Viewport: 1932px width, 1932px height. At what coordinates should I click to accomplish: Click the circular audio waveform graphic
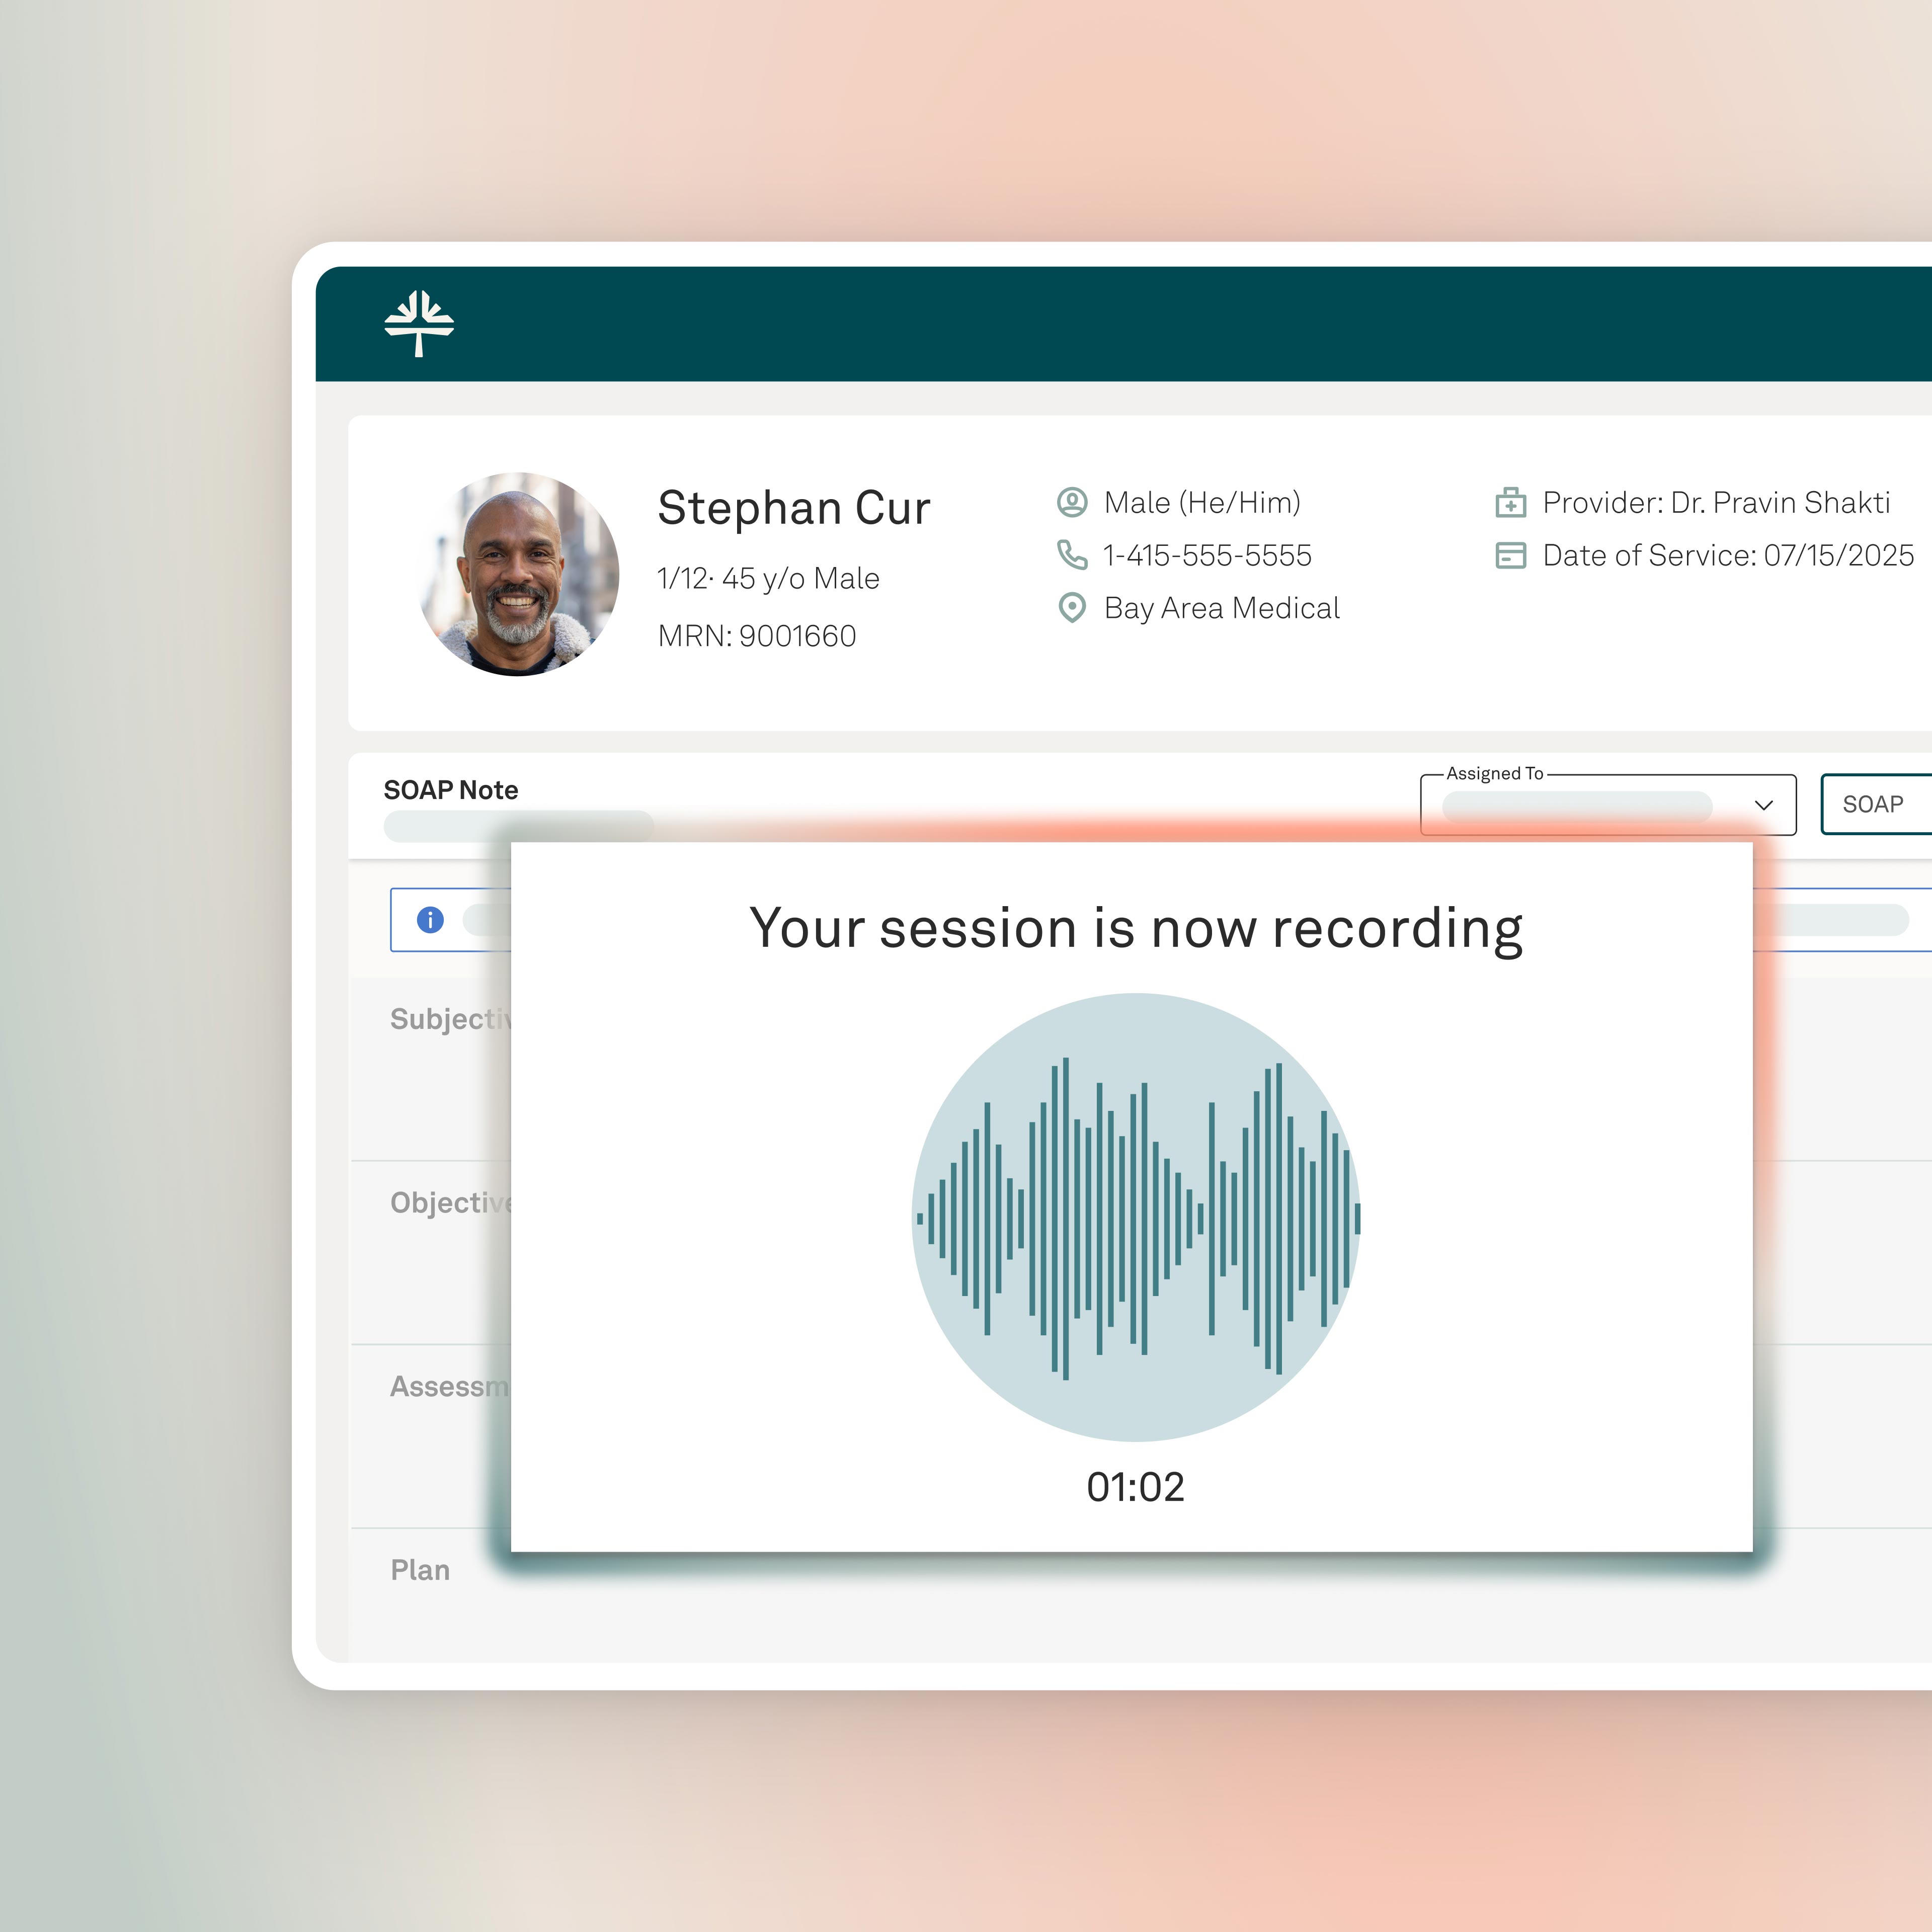(x=1135, y=1217)
